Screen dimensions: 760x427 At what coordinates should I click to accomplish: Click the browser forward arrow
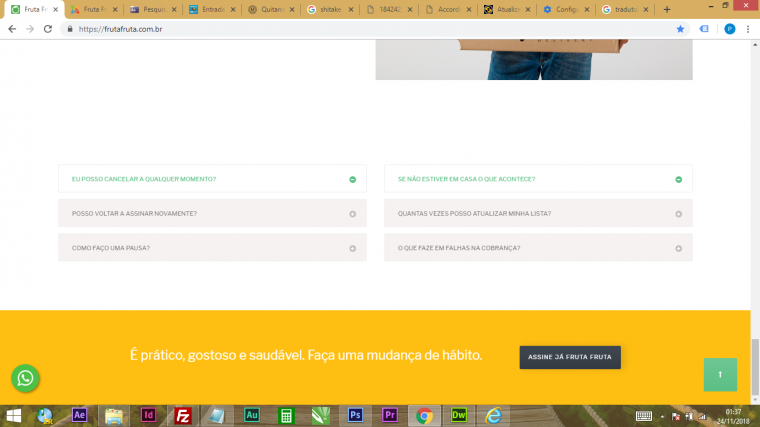pos(30,29)
